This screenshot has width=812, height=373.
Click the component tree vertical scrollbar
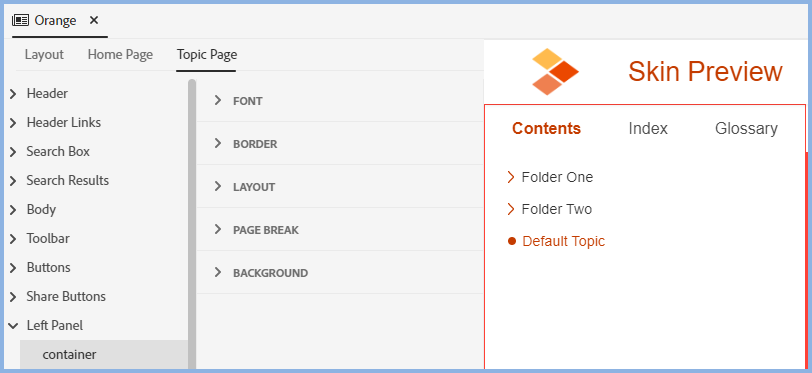(192, 224)
